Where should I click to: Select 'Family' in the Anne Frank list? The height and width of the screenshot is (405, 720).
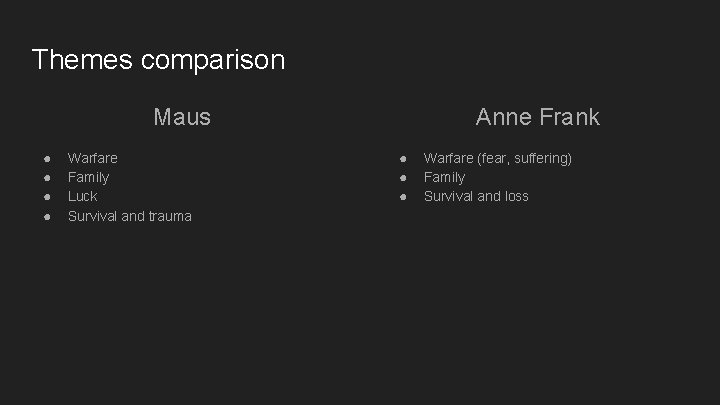tap(444, 177)
